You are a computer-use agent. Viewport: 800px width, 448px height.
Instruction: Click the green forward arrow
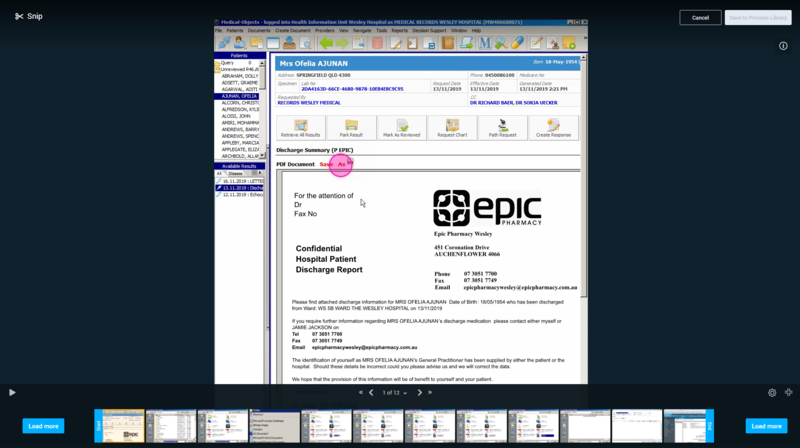[342, 43]
